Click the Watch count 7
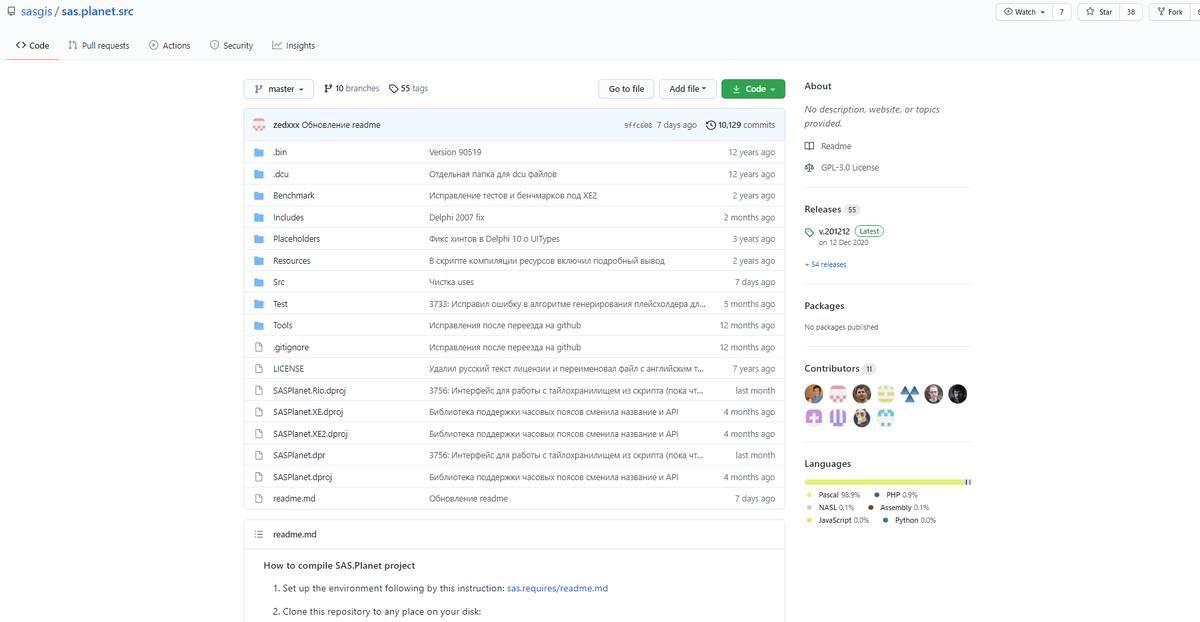Screen dimensions: 1200x622 click(1061, 12)
